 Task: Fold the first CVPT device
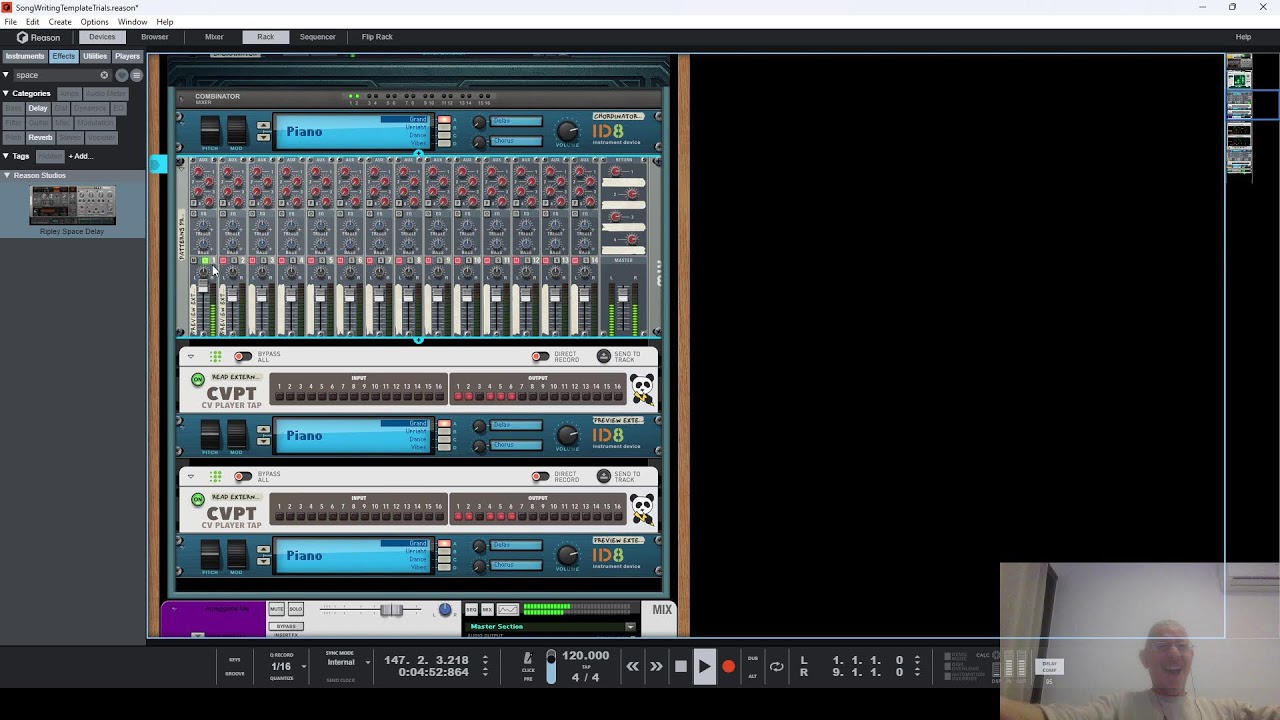(190, 356)
